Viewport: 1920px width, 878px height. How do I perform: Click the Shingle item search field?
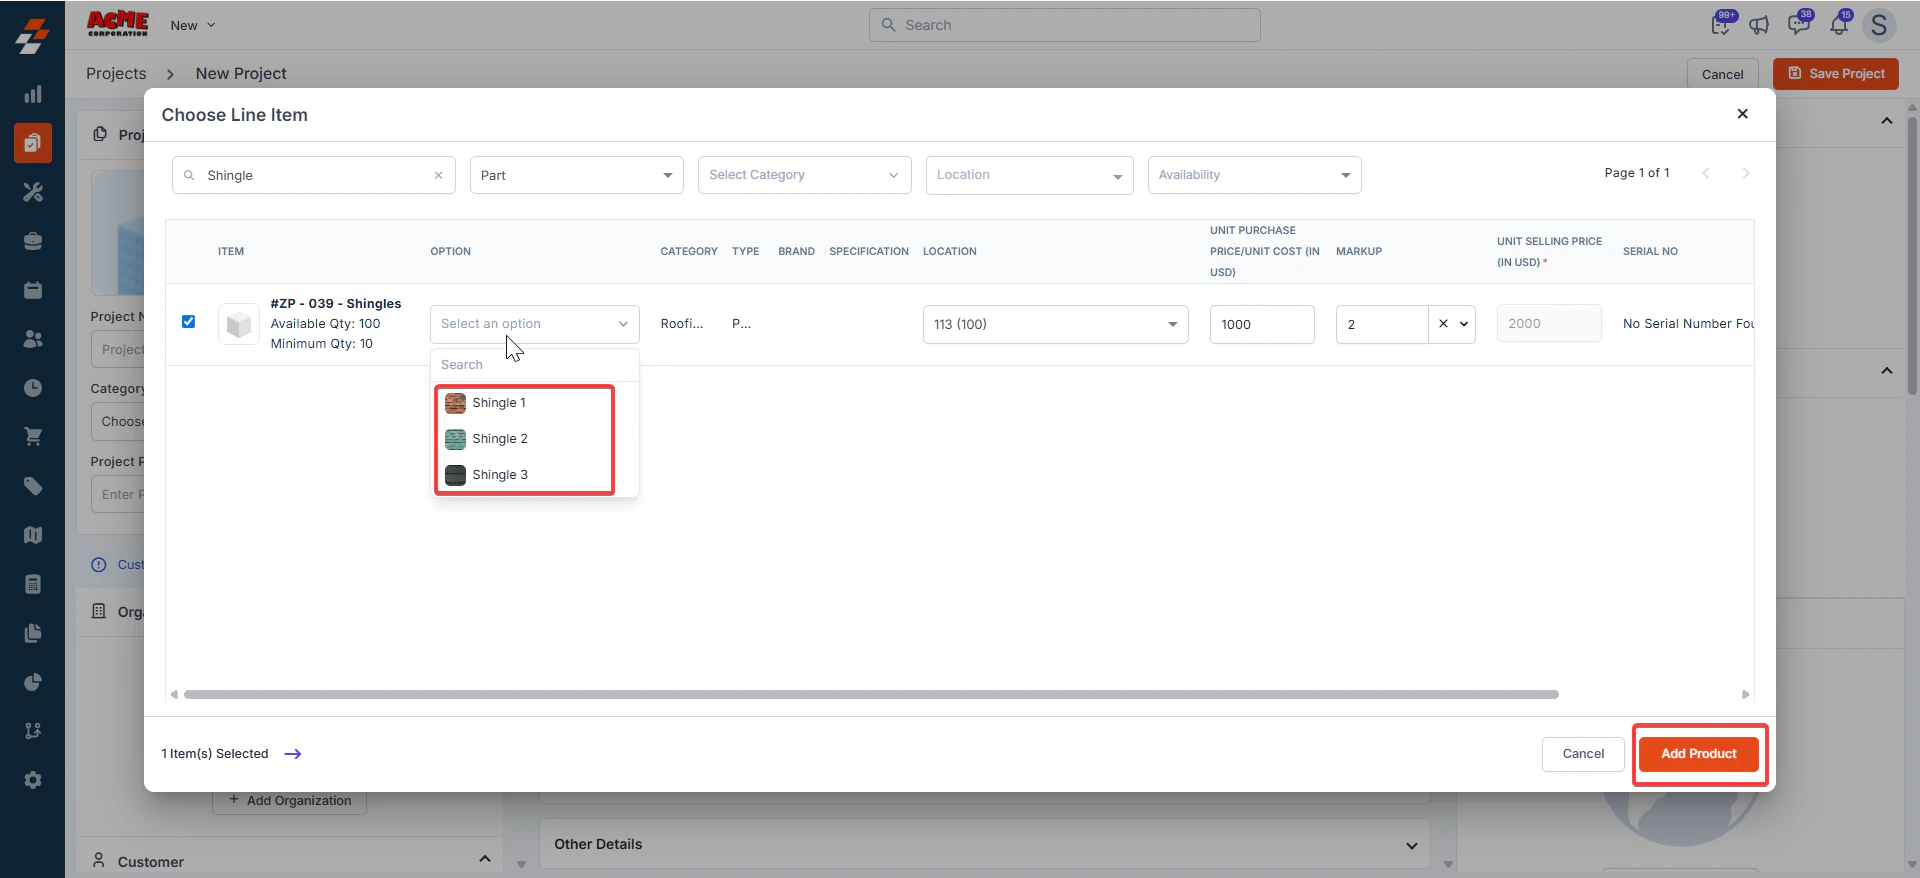click(x=313, y=175)
